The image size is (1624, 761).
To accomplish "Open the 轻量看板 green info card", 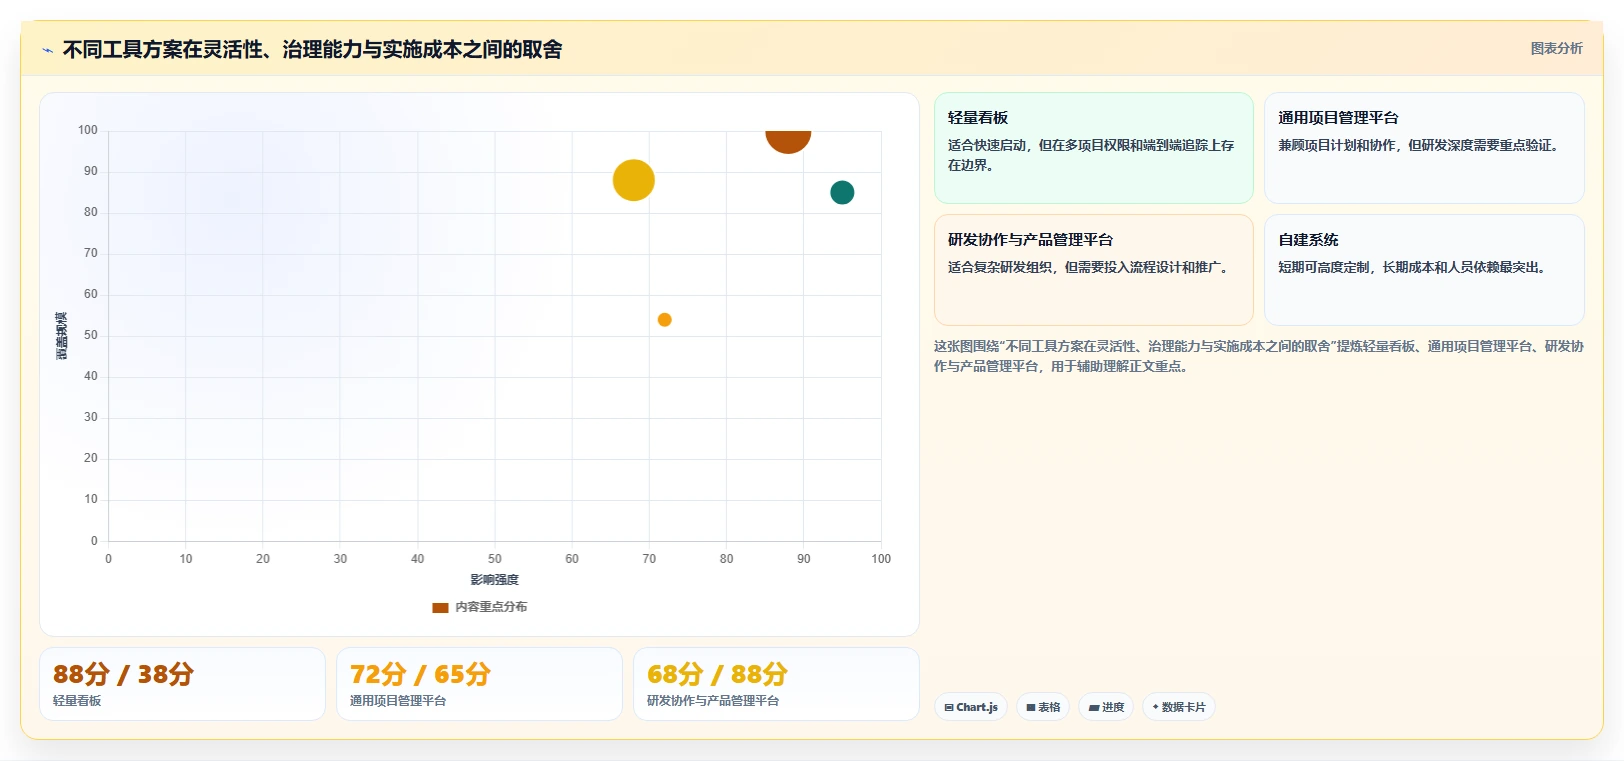I will pos(1093,148).
